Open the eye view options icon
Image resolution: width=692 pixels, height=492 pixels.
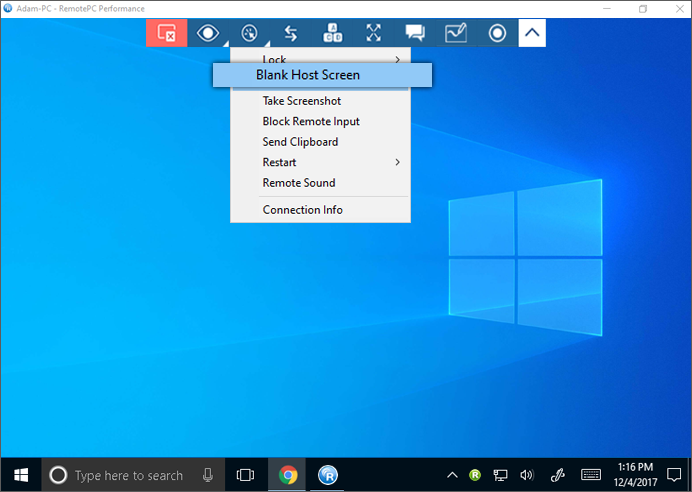[x=208, y=33]
